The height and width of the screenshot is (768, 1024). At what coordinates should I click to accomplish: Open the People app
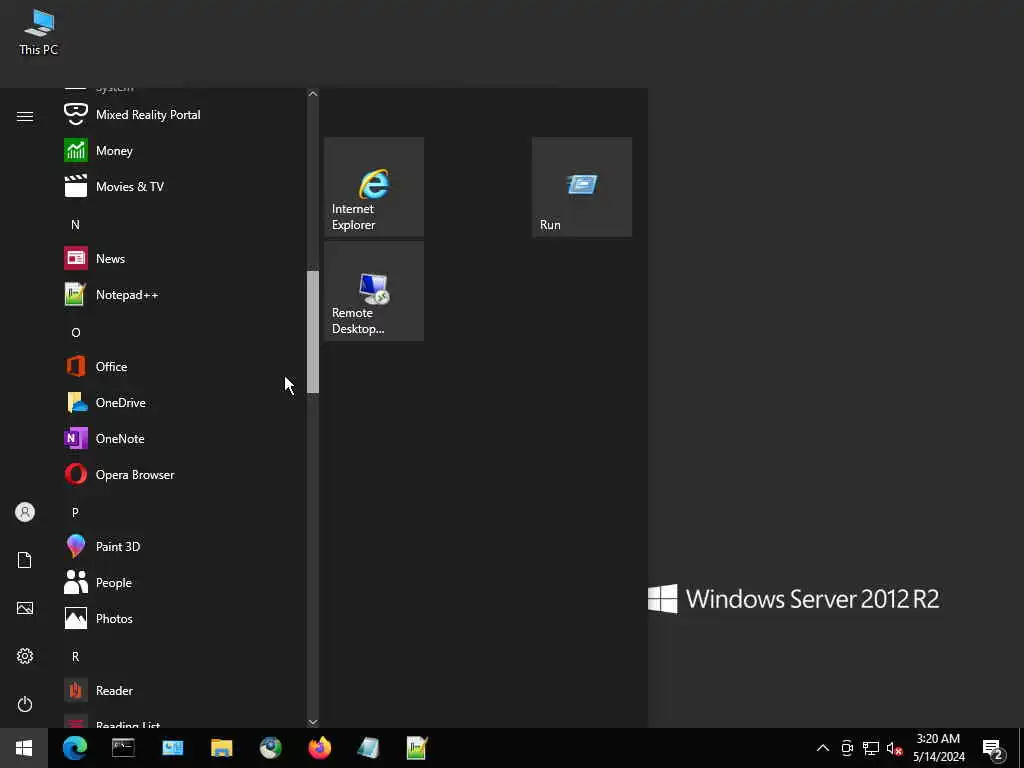pyautogui.click(x=183, y=583)
